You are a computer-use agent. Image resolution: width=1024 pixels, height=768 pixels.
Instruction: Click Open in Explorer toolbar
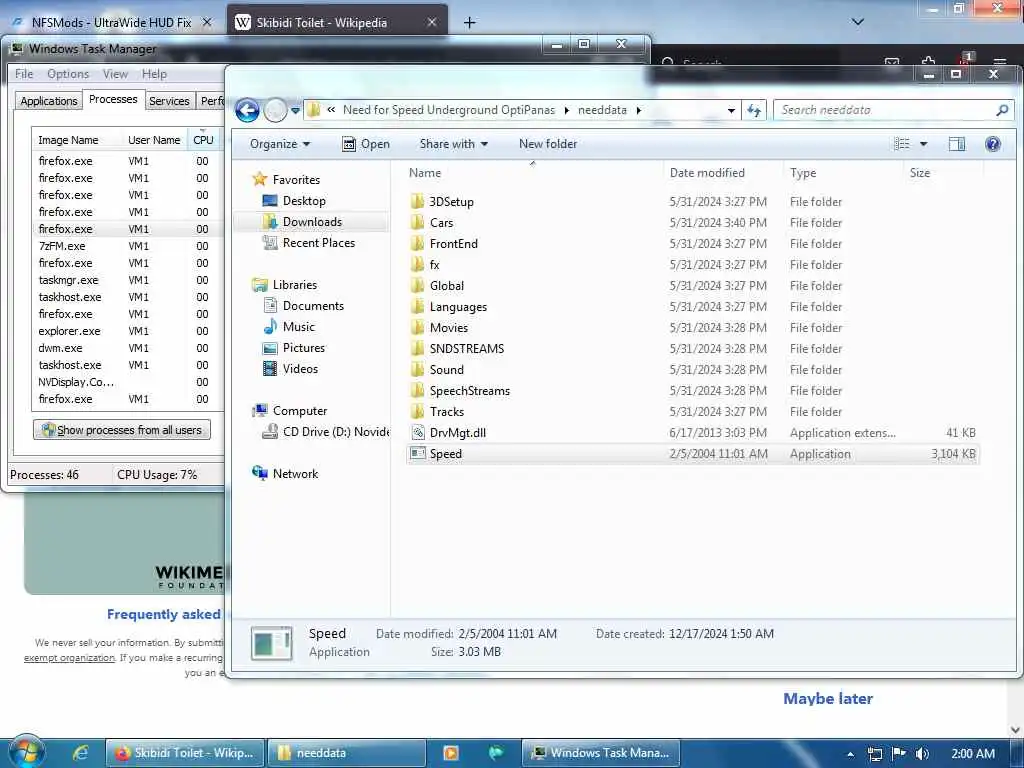coord(366,144)
